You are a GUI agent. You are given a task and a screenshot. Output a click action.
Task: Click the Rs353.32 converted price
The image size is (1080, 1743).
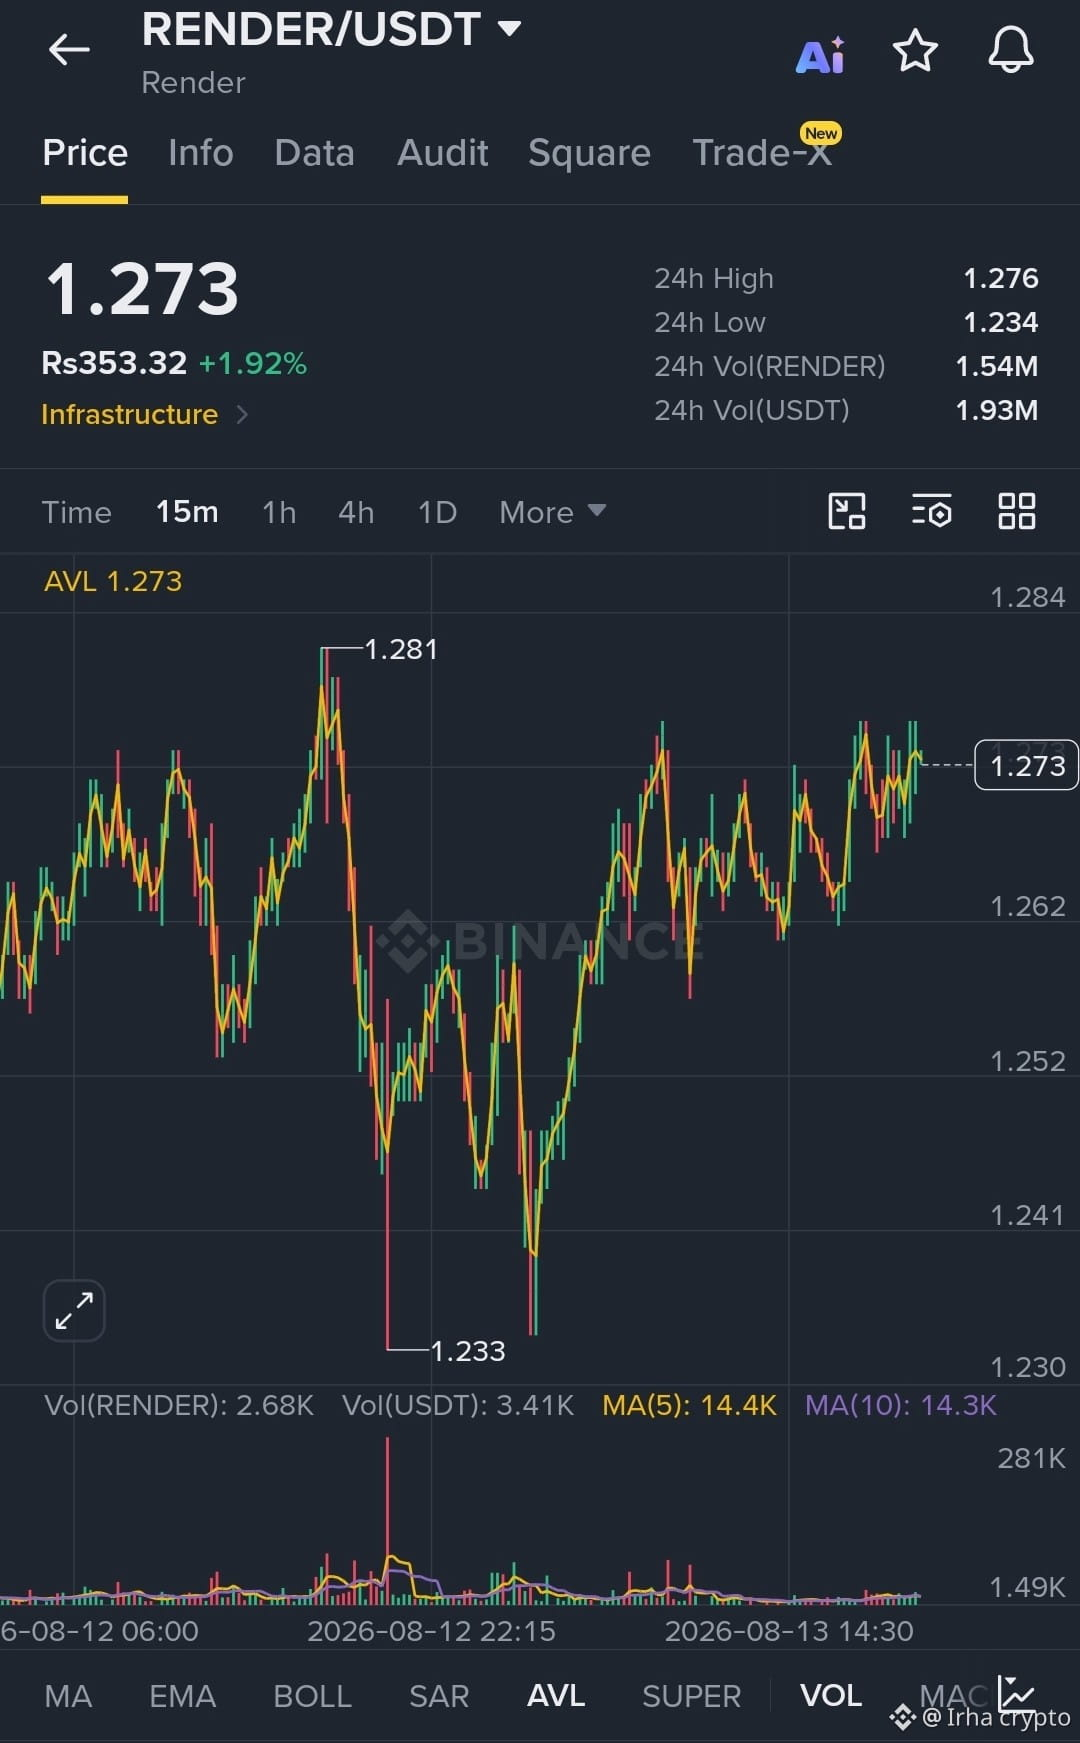click(x=114, y=363)
